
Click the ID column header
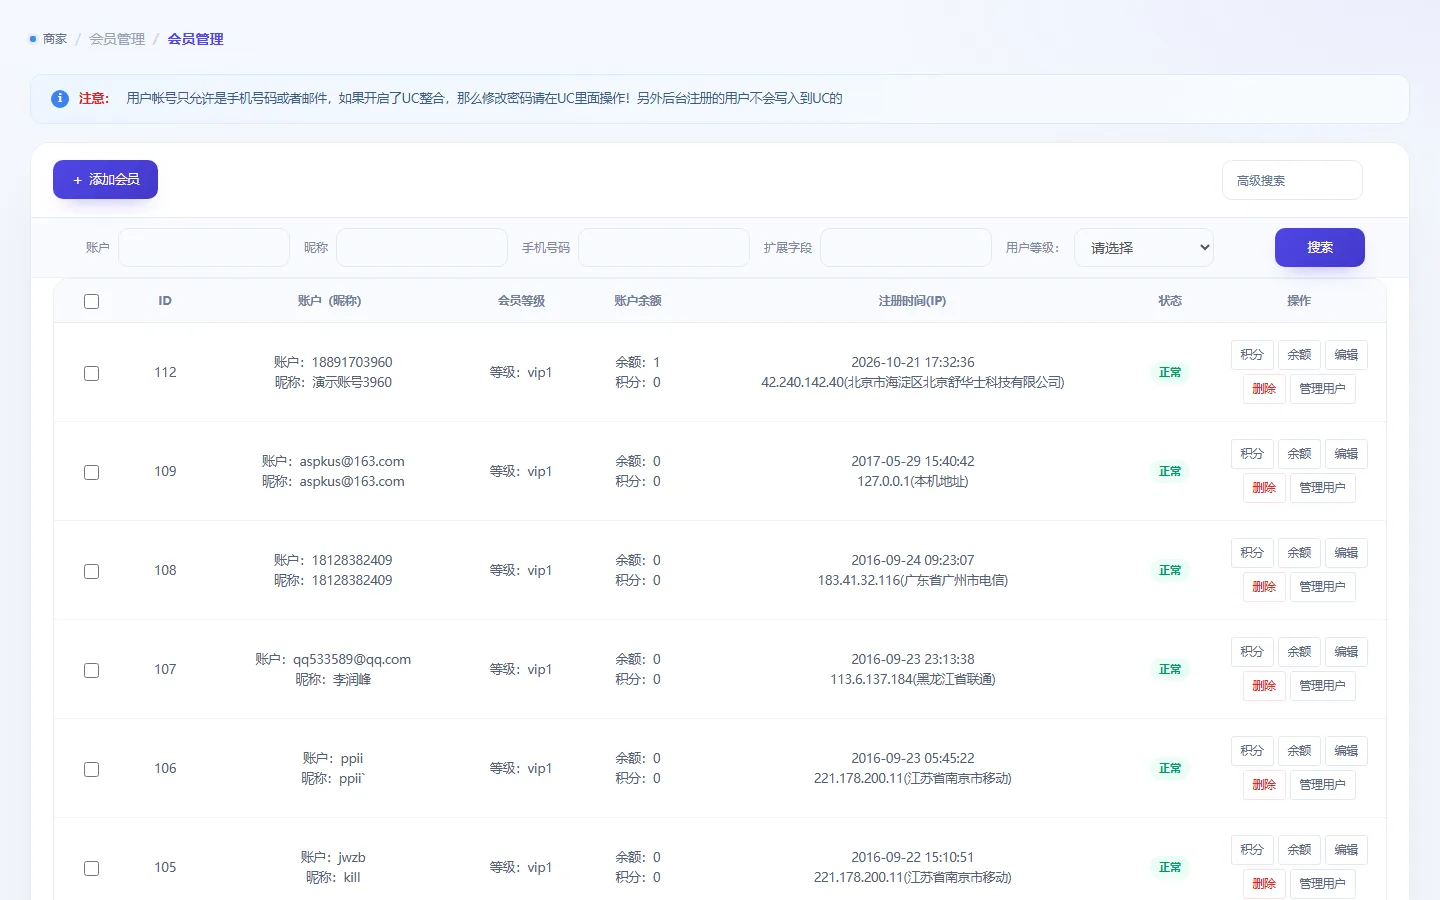tap(165, 301)
